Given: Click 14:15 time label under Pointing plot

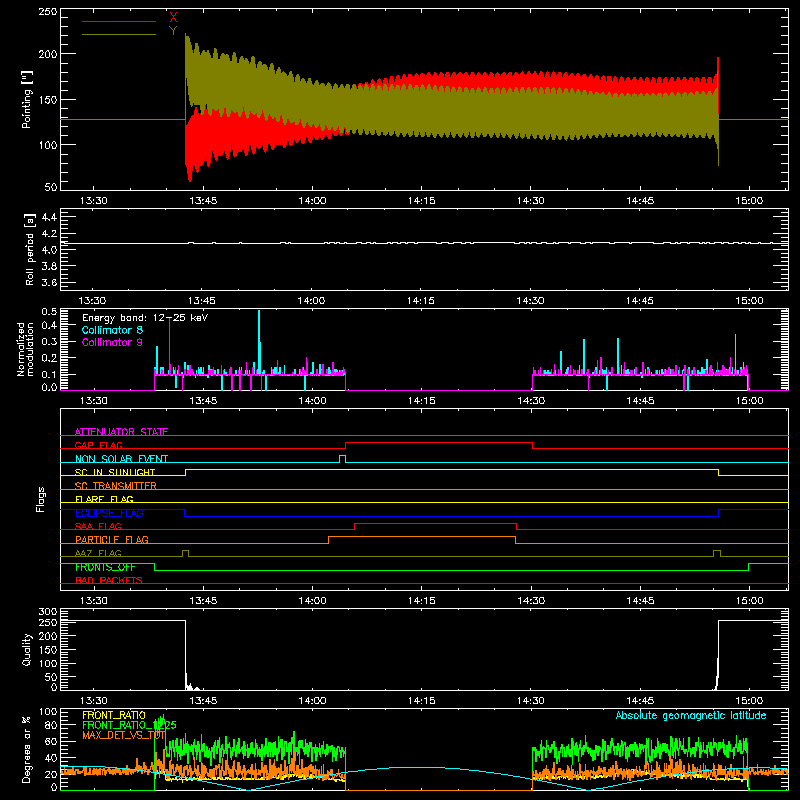Looking at the screenshot, I should point(421,201).
